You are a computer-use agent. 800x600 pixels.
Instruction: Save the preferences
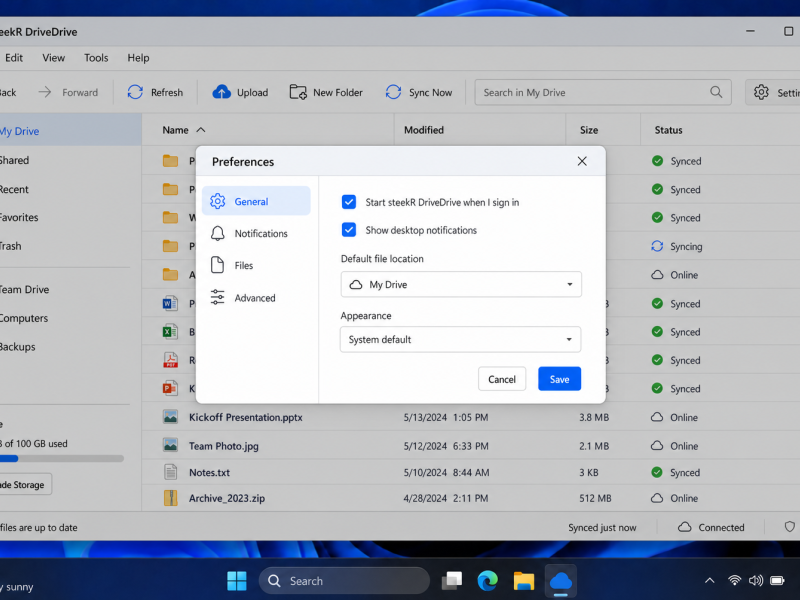[560, 379]
